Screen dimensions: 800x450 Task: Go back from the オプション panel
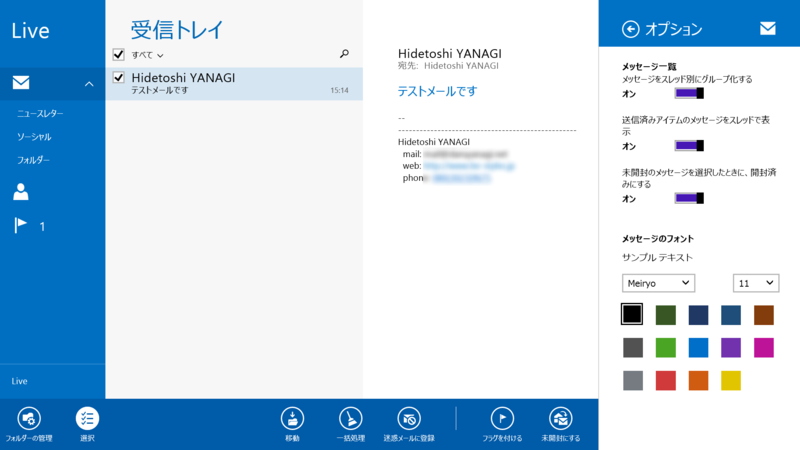(x=631, y=29)
